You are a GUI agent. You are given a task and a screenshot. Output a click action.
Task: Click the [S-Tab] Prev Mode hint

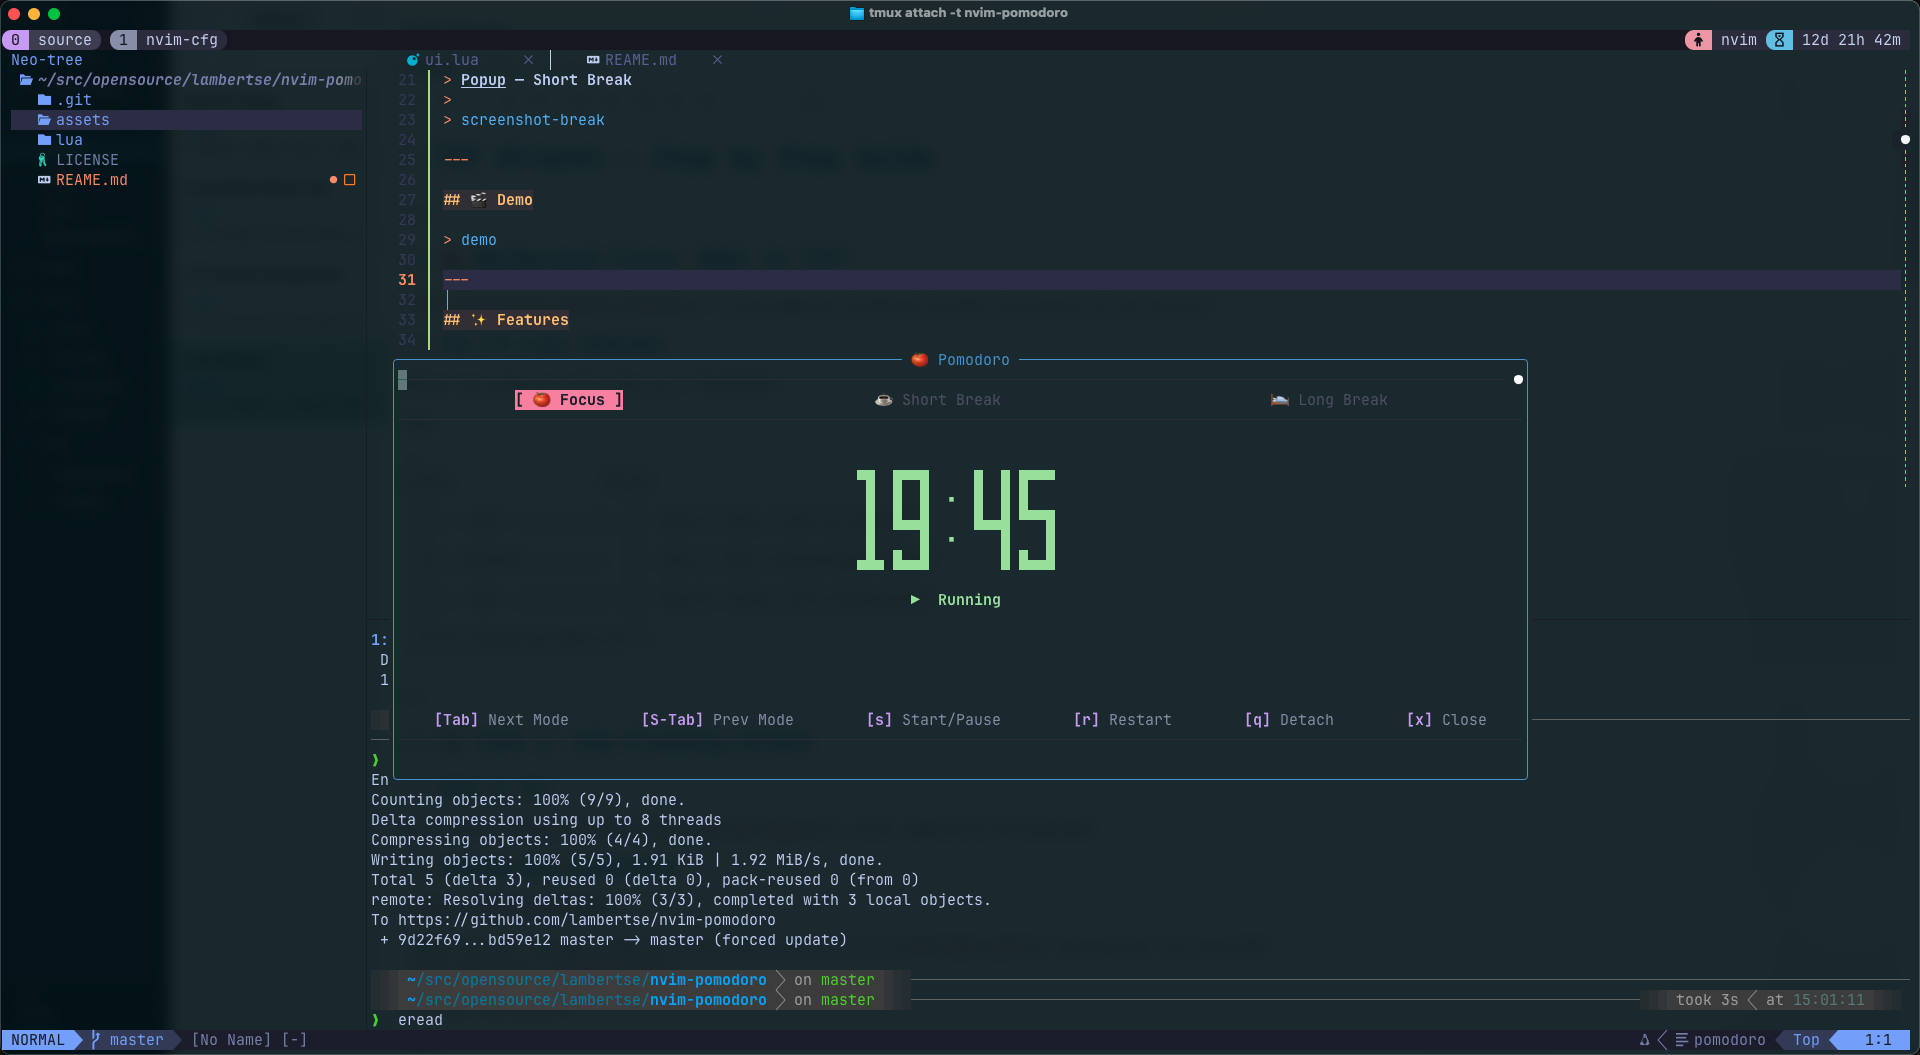(718, 720)
